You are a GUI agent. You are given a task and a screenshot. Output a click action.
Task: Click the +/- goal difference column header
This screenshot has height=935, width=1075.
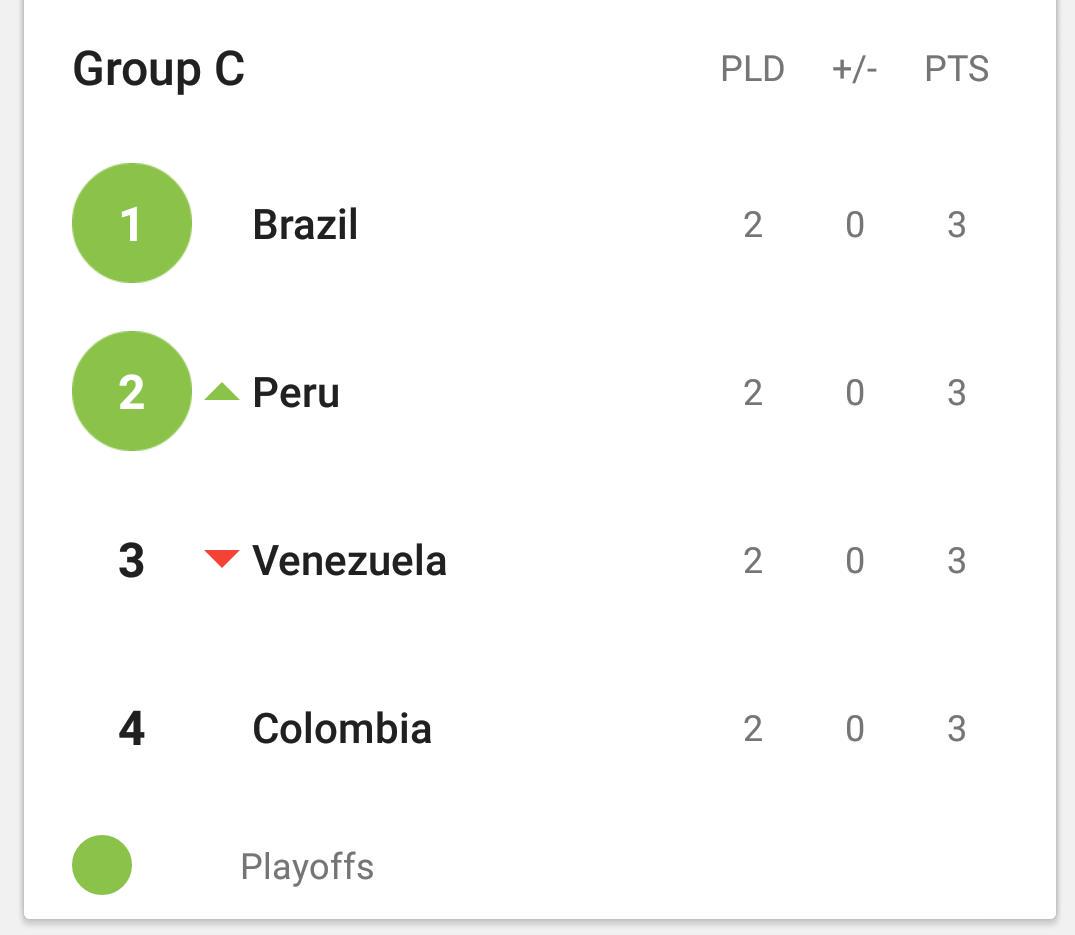pos(854,70)
